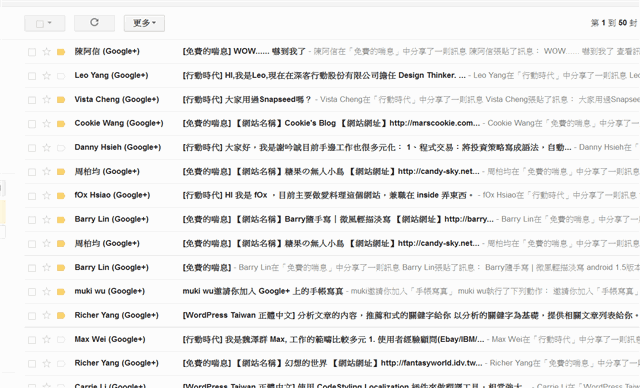Star the muki wu invitation email
This screenshot has height=388, width=640.
pos(47,292)
